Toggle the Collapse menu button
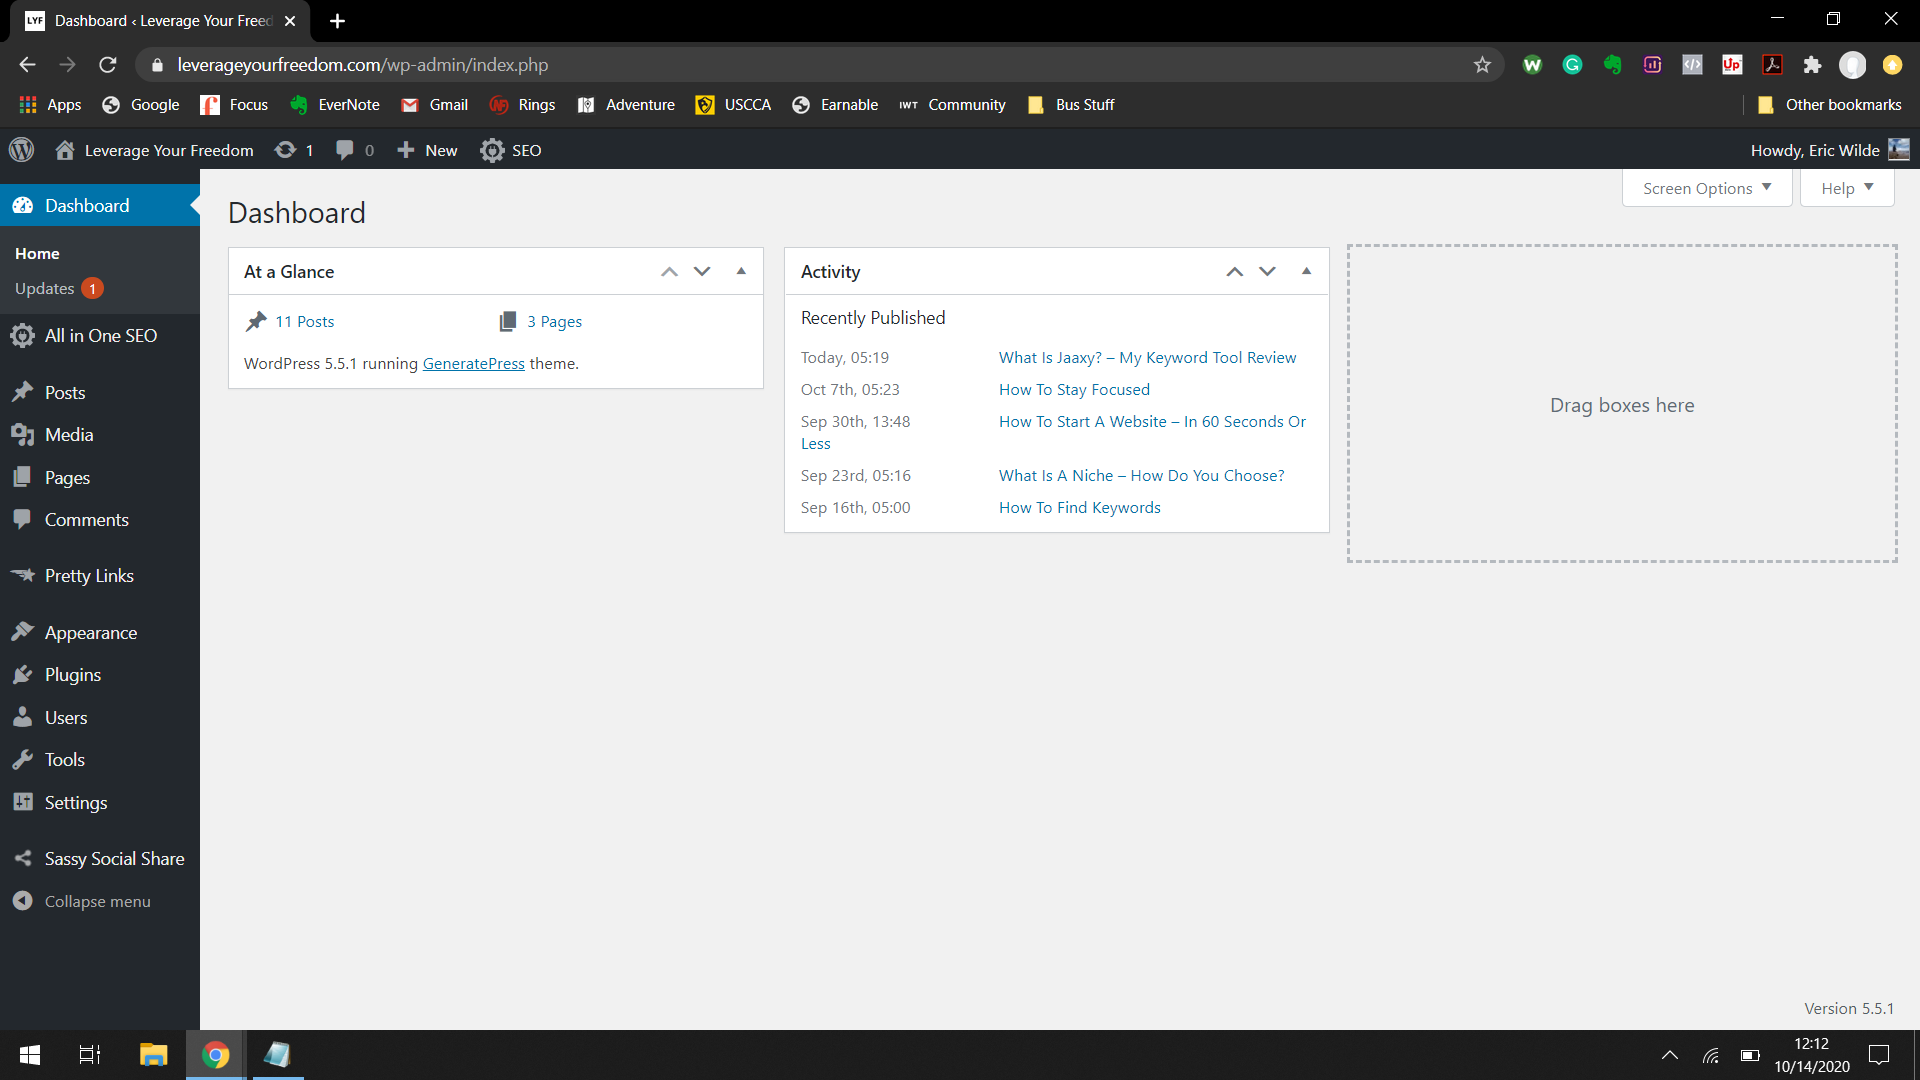Screen dimensions: 1920x1080 coord(96,901)
